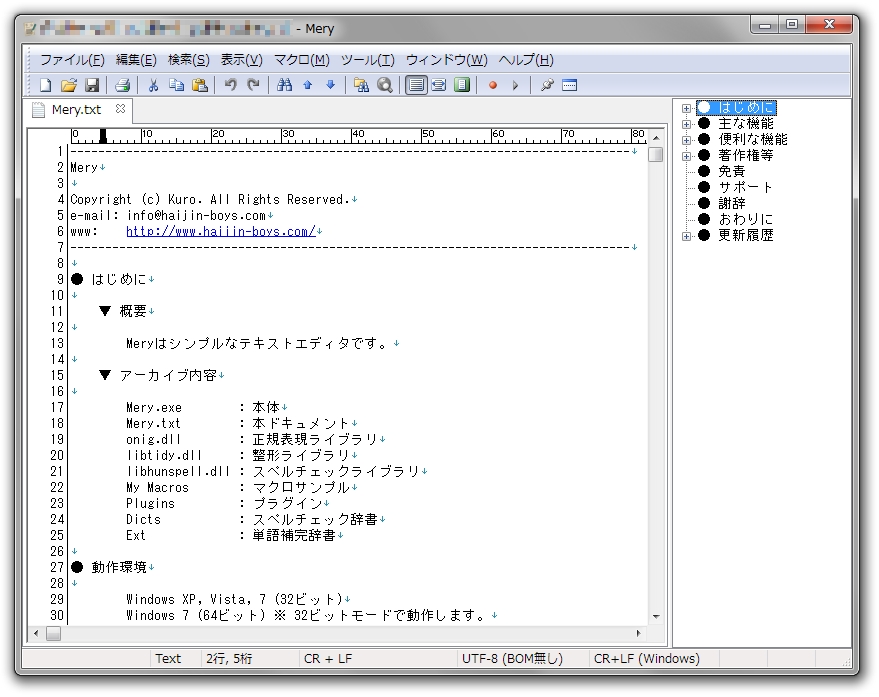Click the Find Next down arrow icon
879x697 pixels.
tap(331, 85)
